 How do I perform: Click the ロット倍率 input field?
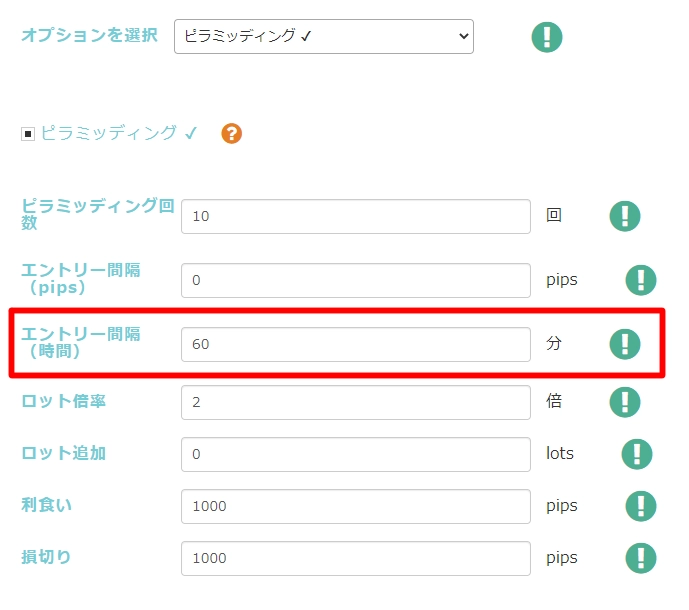click(355, 402)
